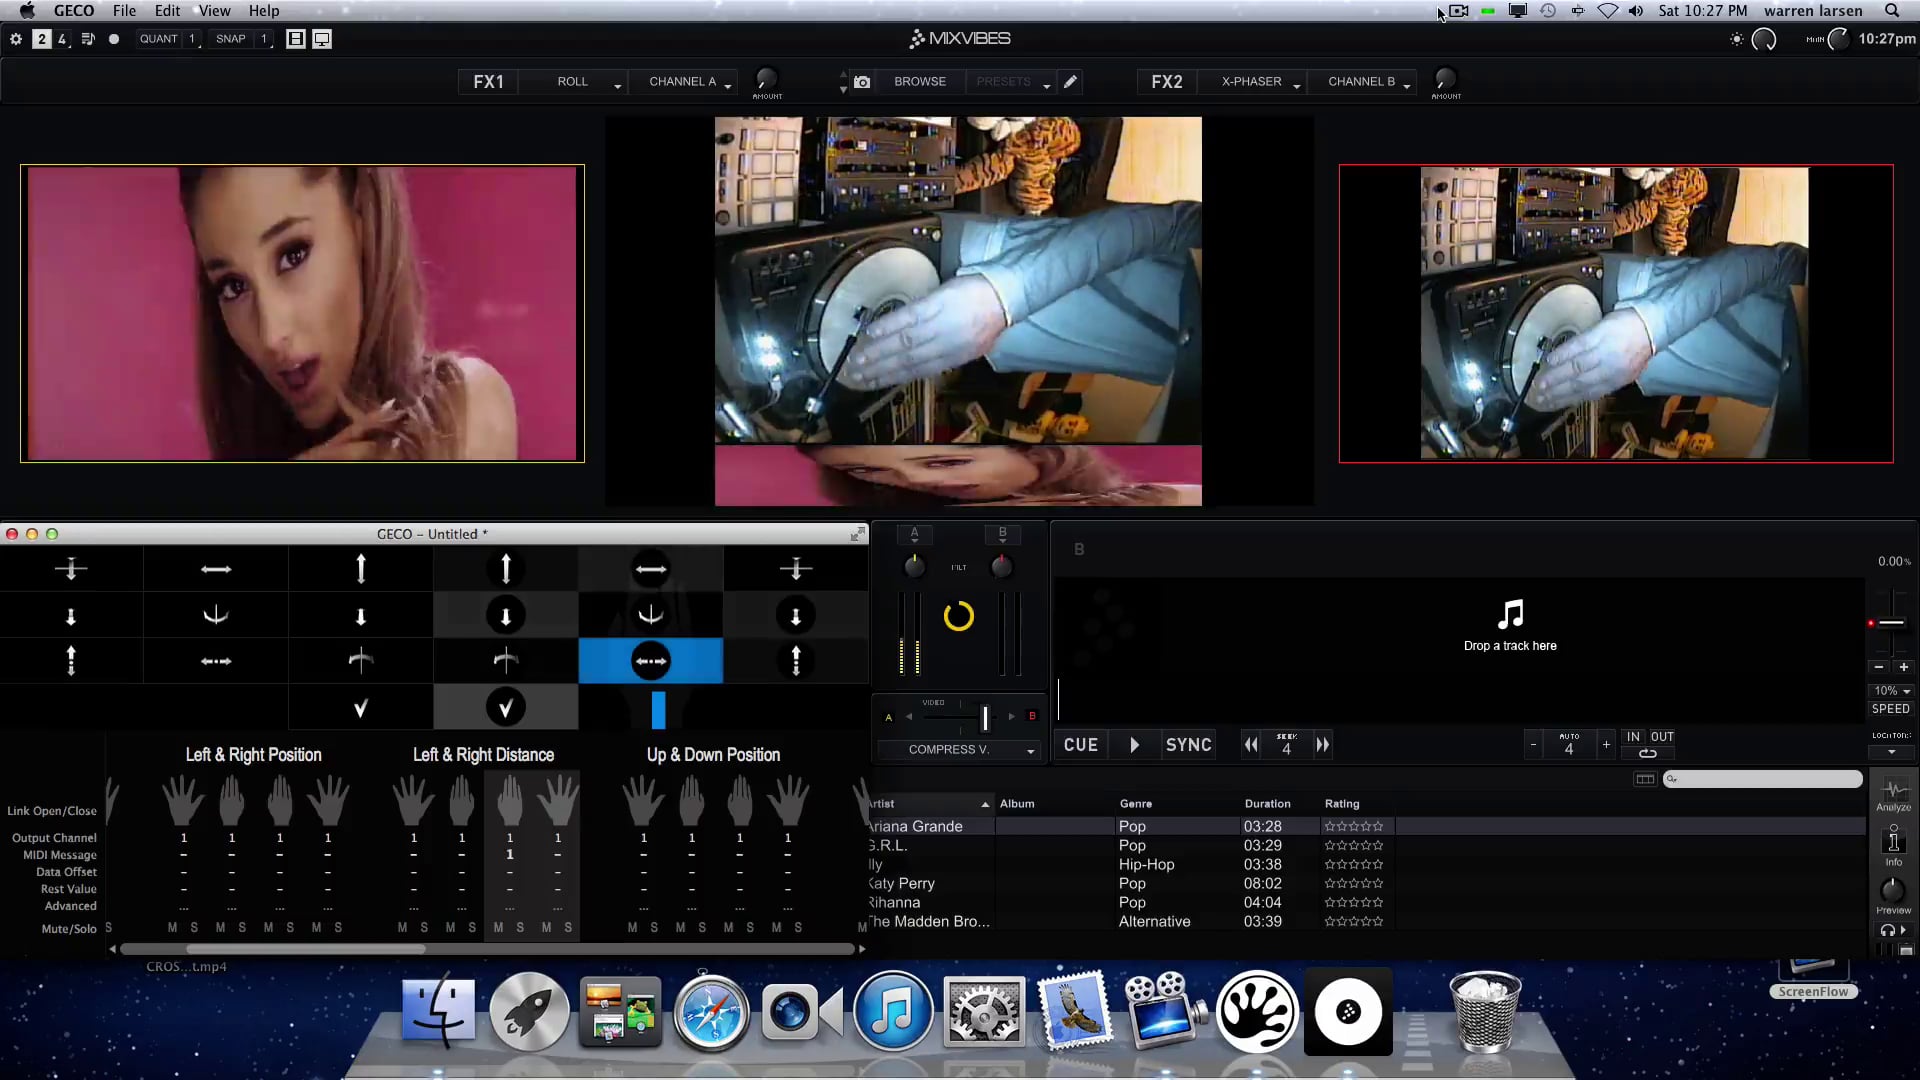Open the ROLL effect dropdown on FX1

[576, 82]
